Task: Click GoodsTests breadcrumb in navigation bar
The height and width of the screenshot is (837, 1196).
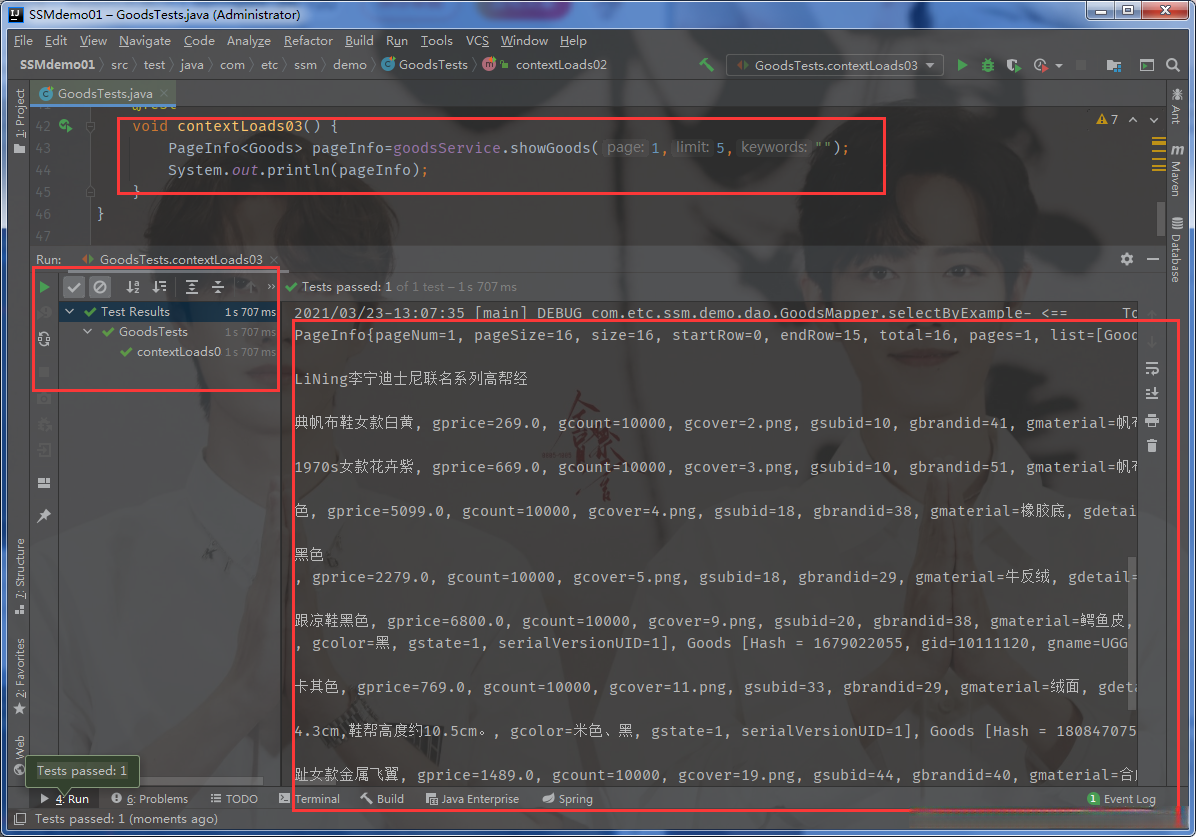Action: [425, 65]
